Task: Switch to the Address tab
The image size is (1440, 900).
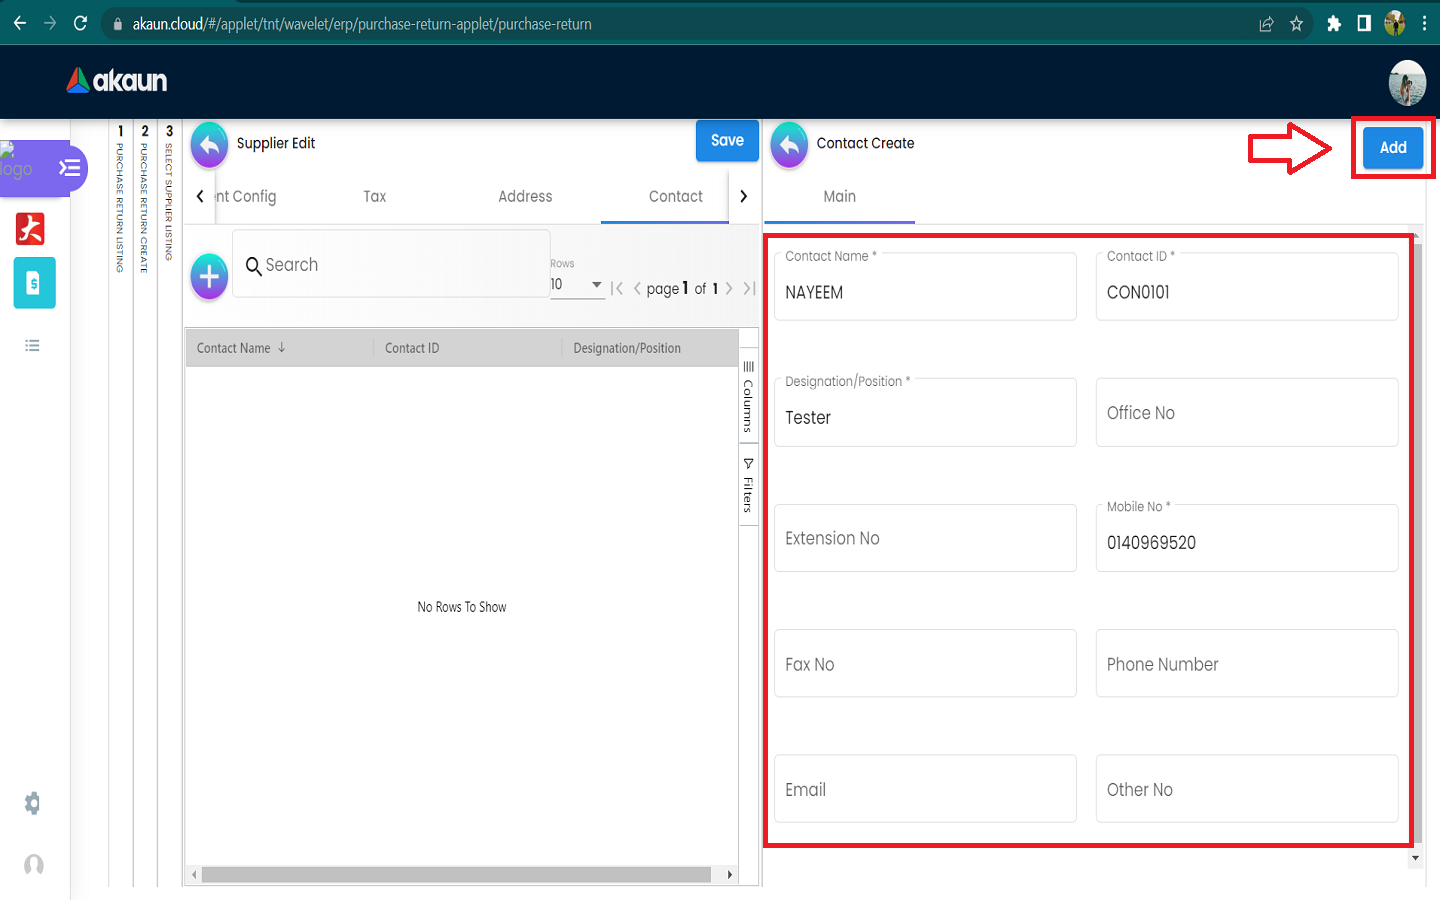Action: tap(525, 197)
